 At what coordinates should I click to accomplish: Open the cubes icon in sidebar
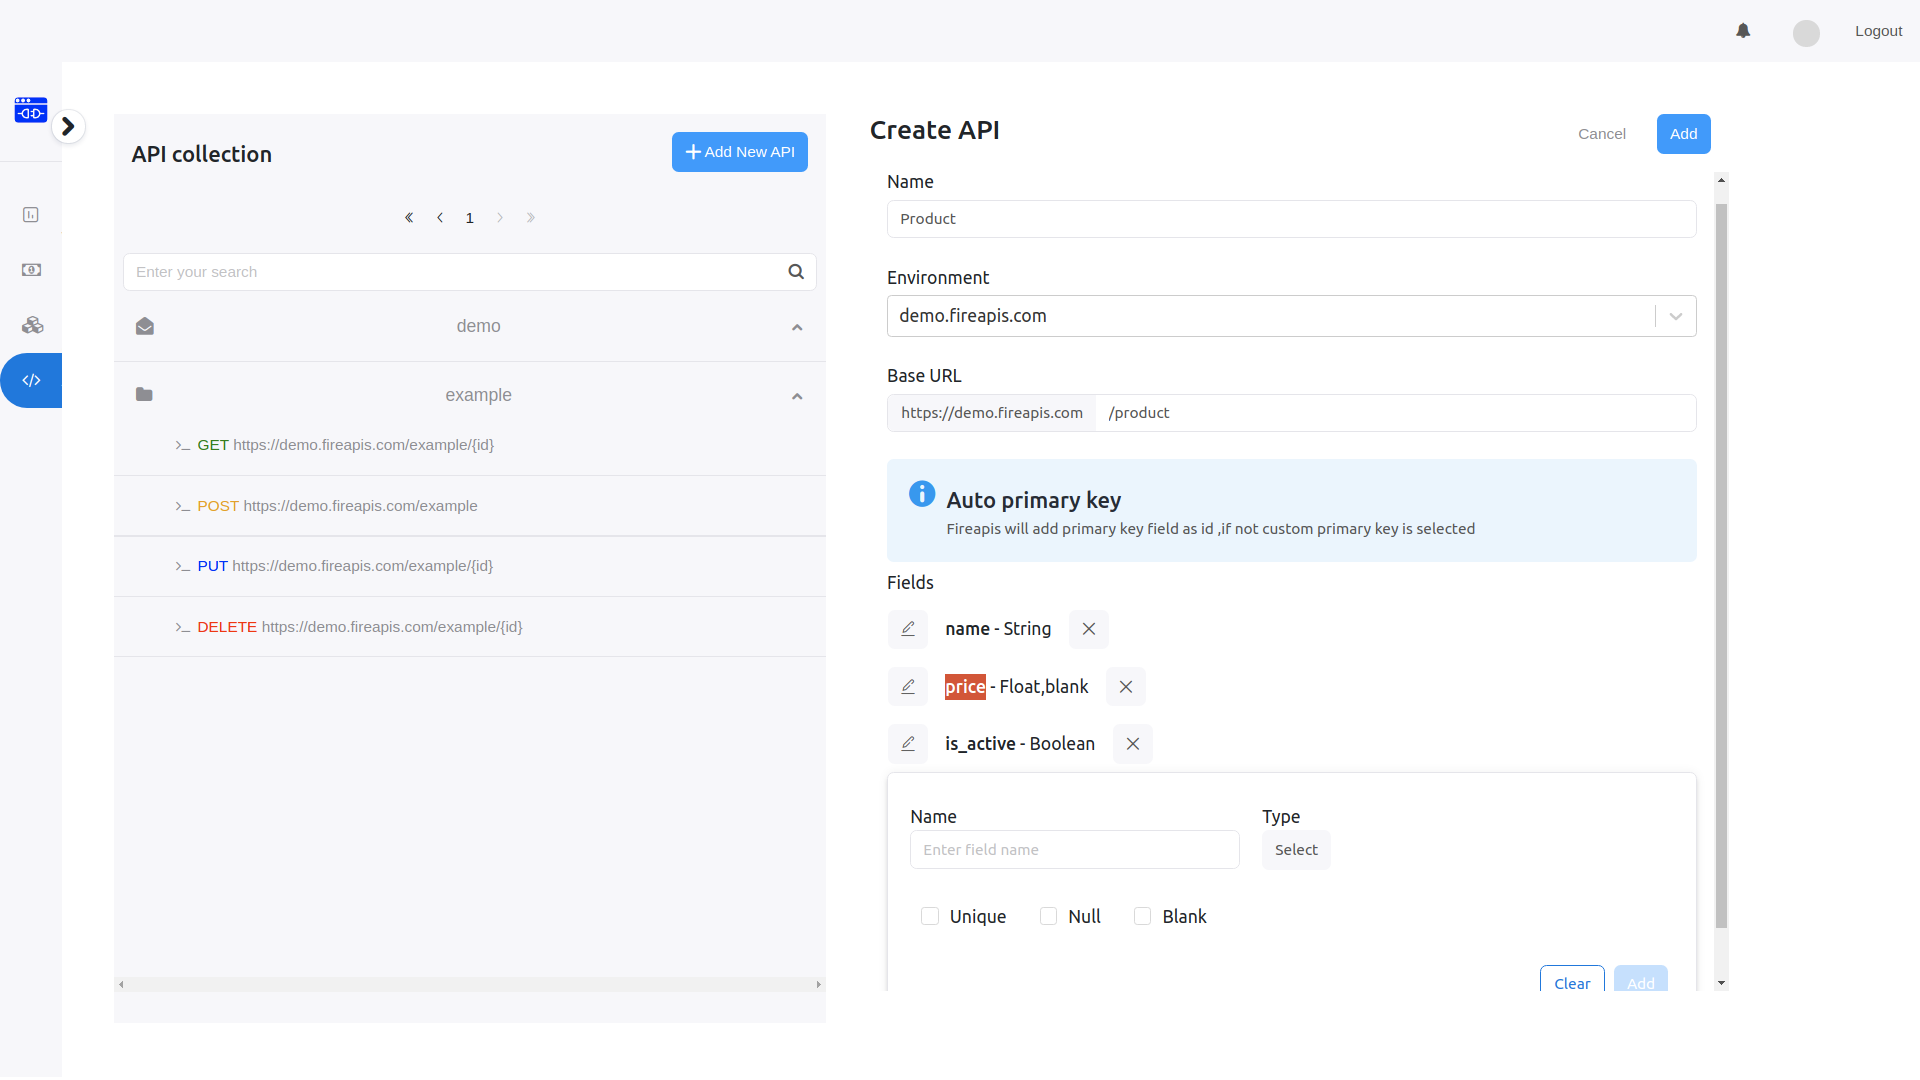pos(32,325)
